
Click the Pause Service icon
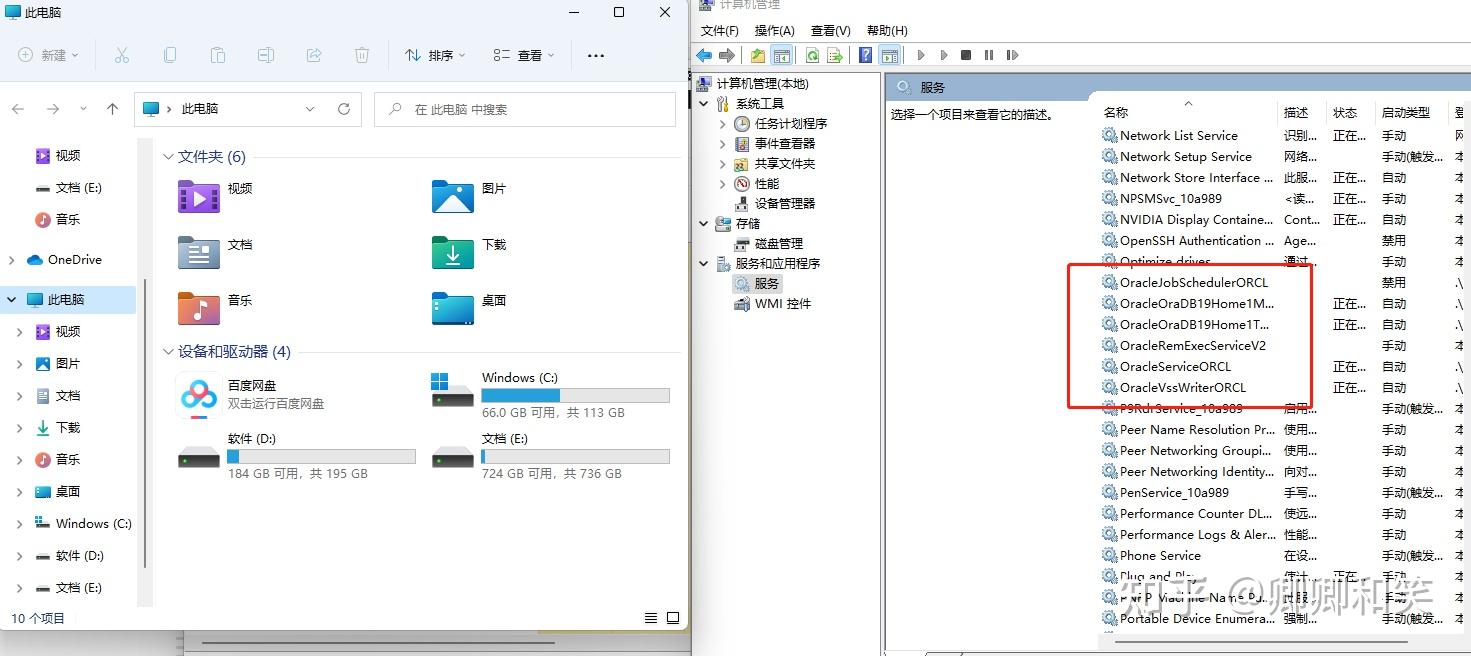point(988,55)
